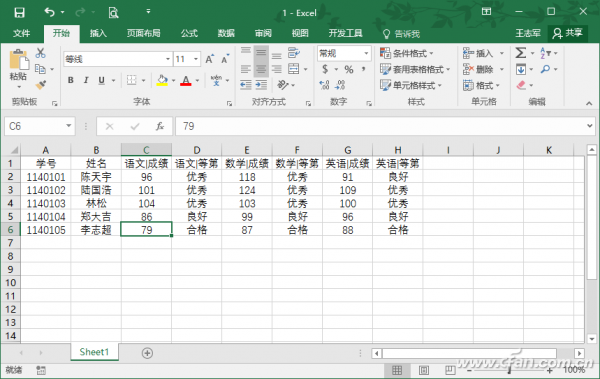The height and width of the screenshot is (379, 600).
Task: Toggle Bold formatting
Action: click(71, 80)
